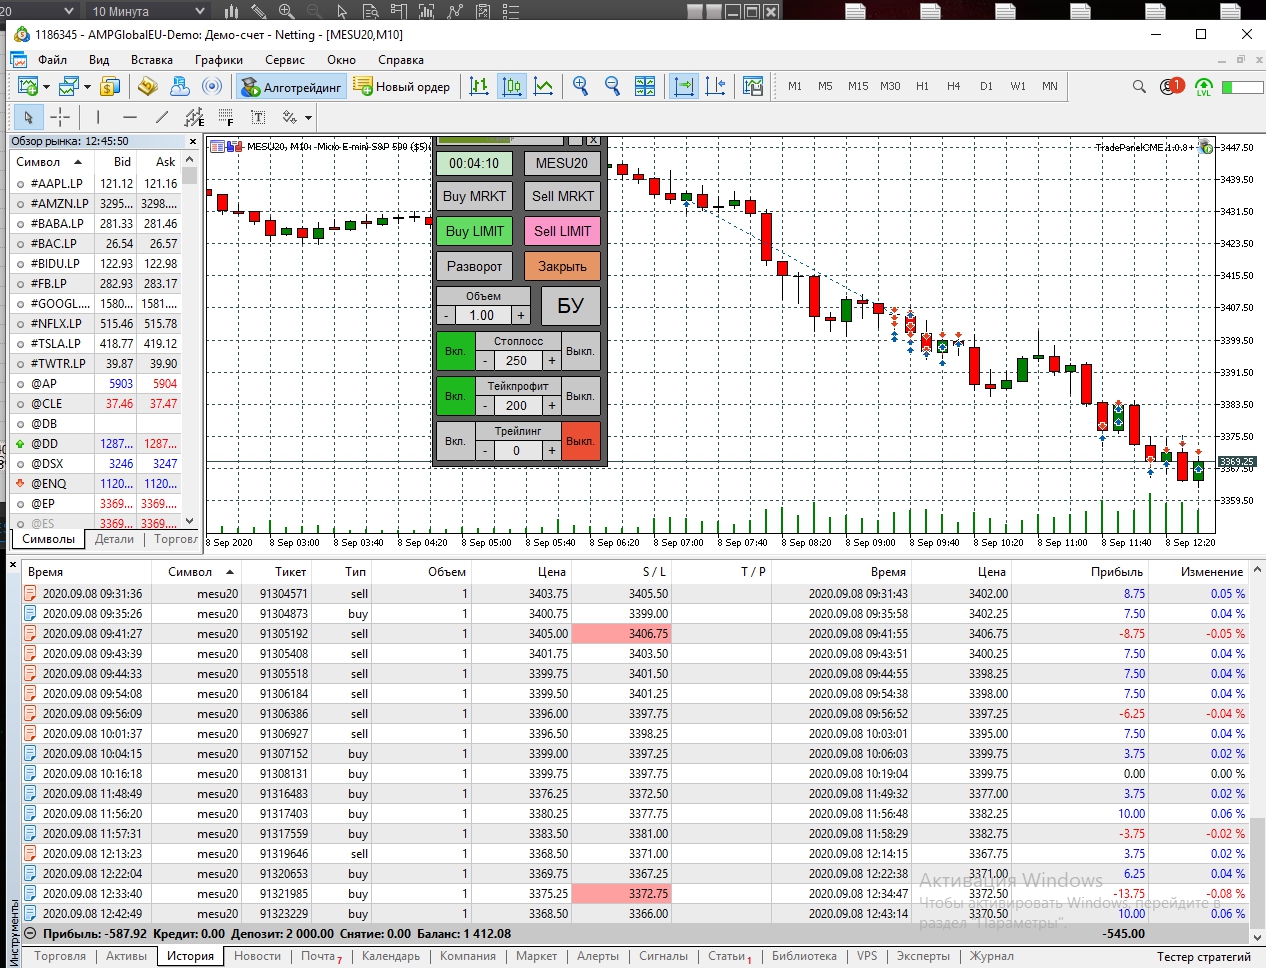1266x968 pixels.
Task: Select the equidistant channel tool
Action: pyautogui.click(x=194, y=117)
